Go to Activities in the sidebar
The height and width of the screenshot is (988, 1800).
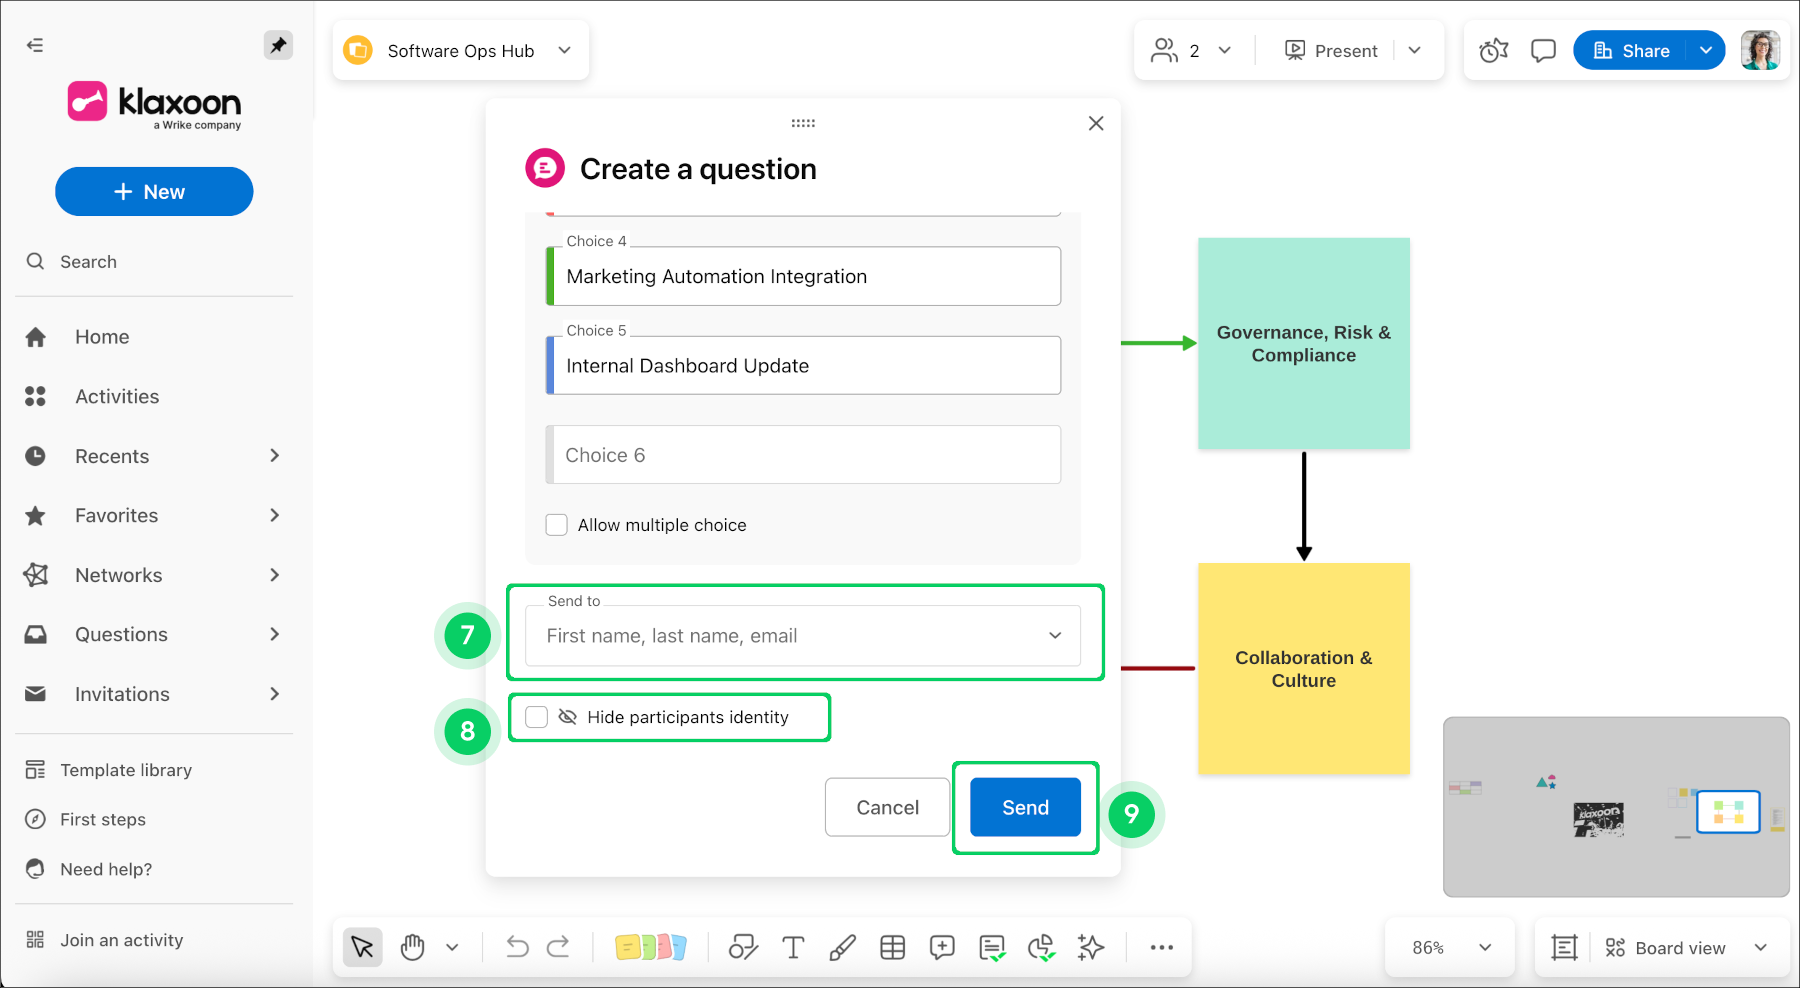pyautogui.click(x=116, y=396)
